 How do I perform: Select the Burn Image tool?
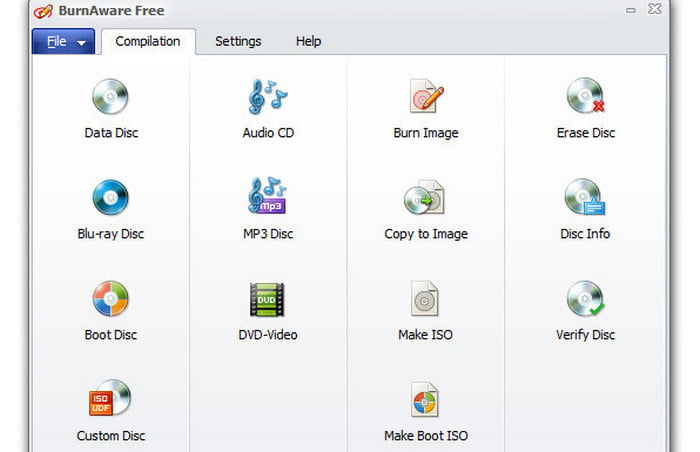(x=425, y=109)
